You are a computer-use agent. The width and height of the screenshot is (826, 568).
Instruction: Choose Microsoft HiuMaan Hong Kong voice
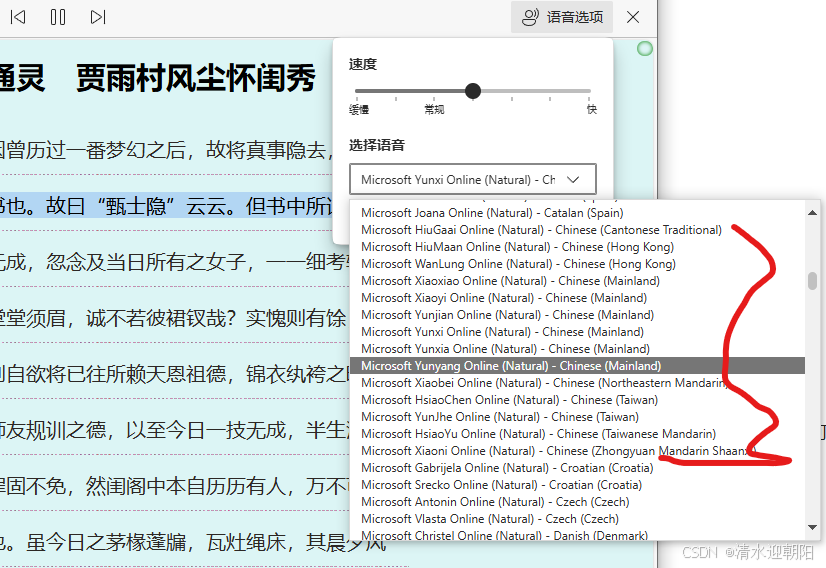(x=577, y=247)
